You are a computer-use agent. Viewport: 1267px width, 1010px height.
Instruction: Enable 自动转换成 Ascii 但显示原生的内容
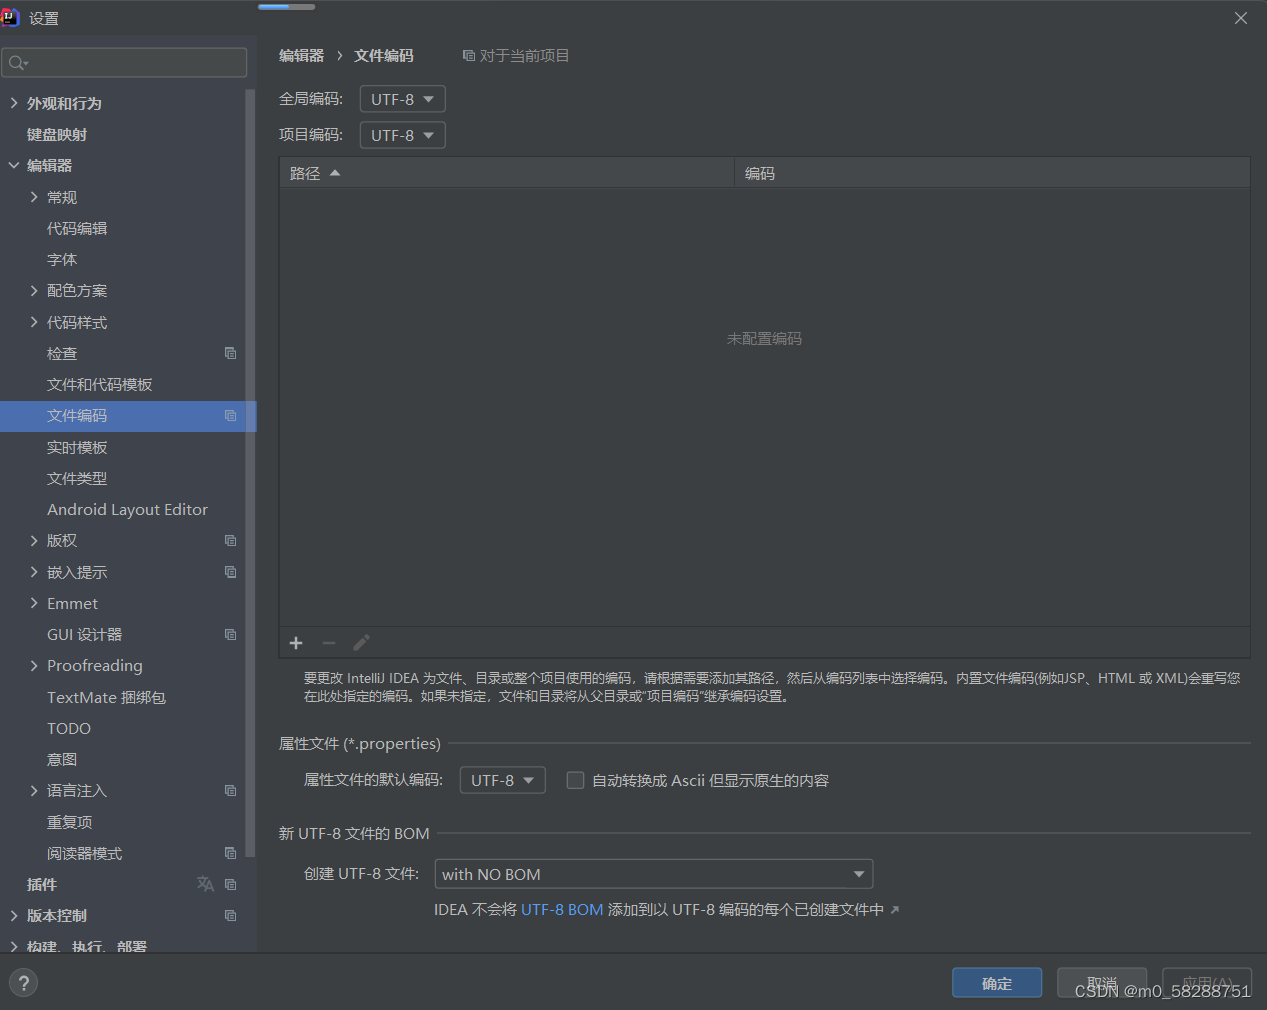(x=575, y=780)
